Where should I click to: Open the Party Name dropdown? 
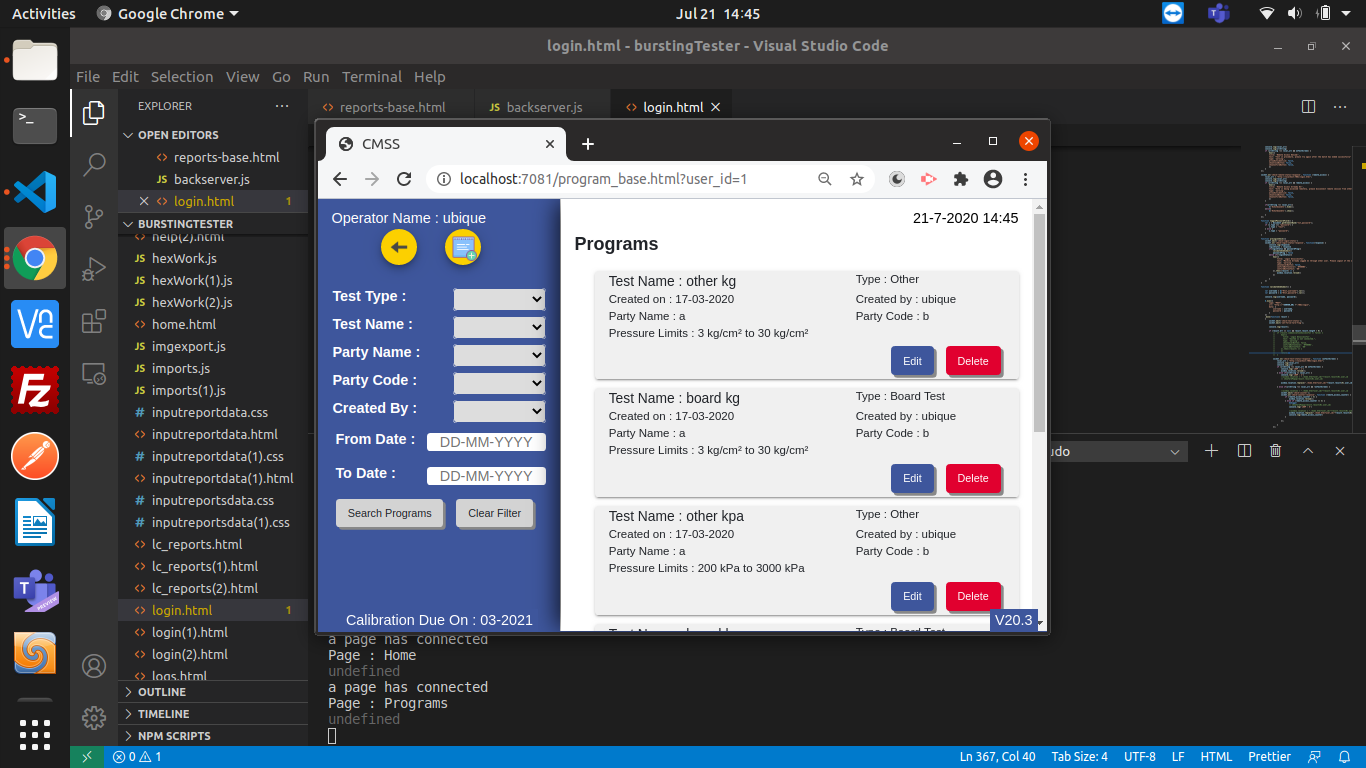(499, 354)
